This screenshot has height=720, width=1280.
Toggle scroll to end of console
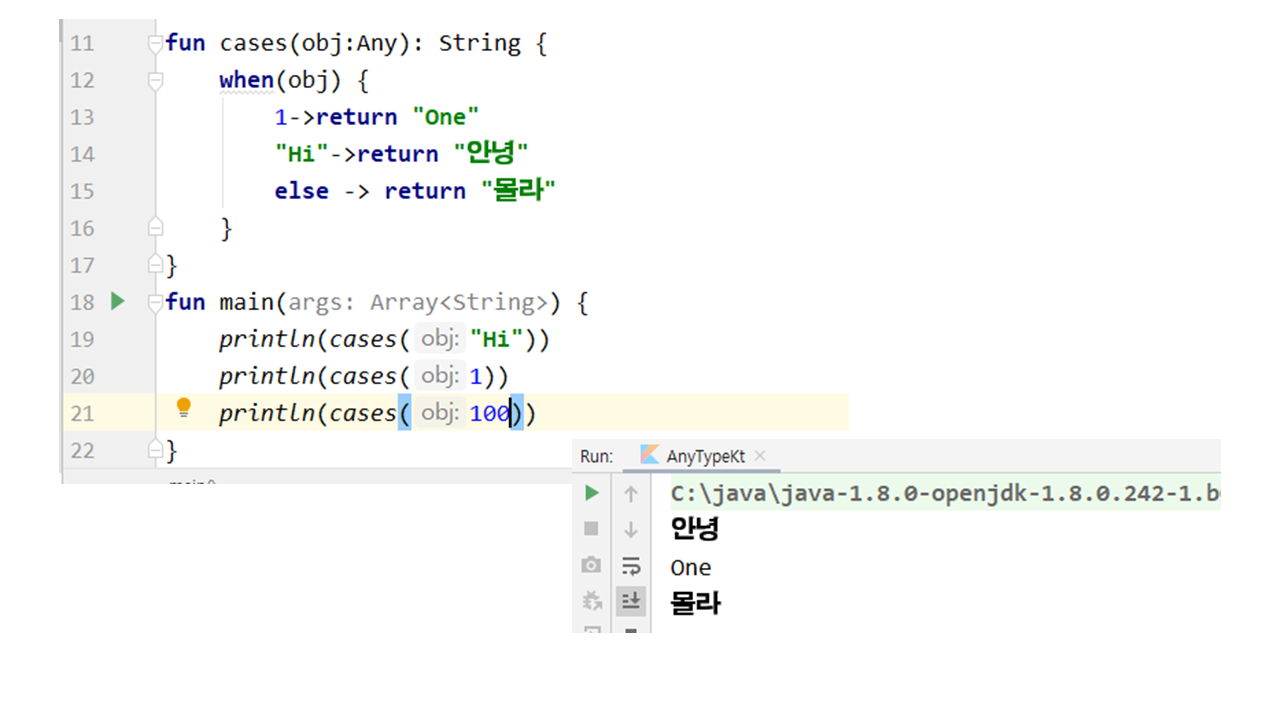click(x=631, y=601)
